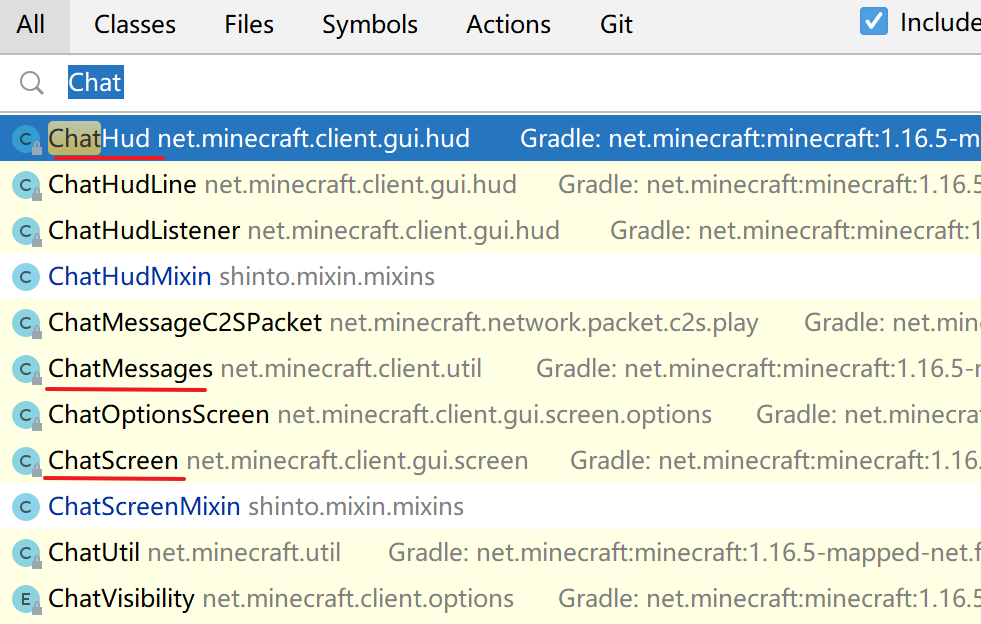Click the magnifying glass search icon
981x624 pixels.
[x=31, y=83]
